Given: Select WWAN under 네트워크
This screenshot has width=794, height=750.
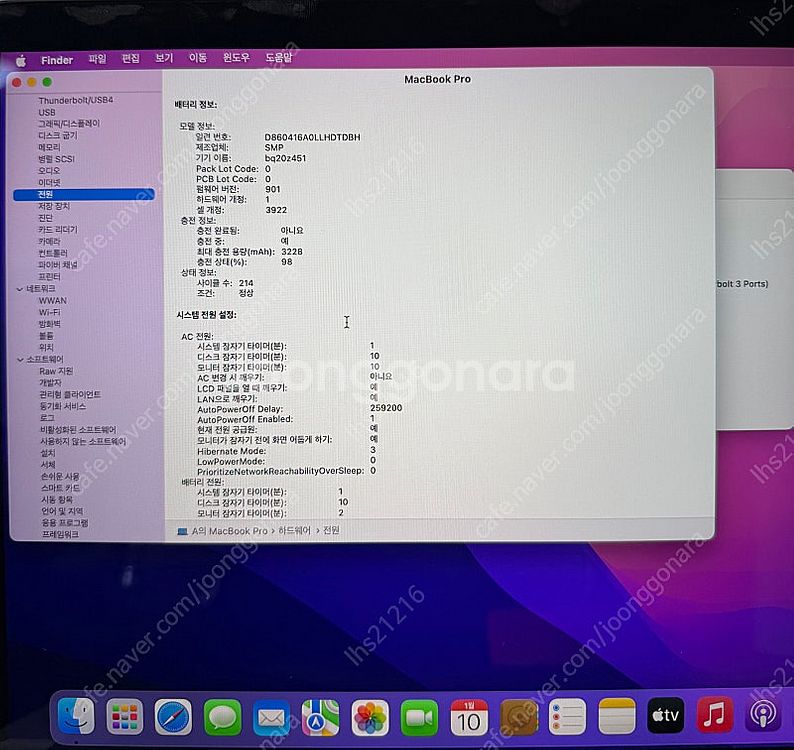Looking at the screenshot, I should 53,301.
